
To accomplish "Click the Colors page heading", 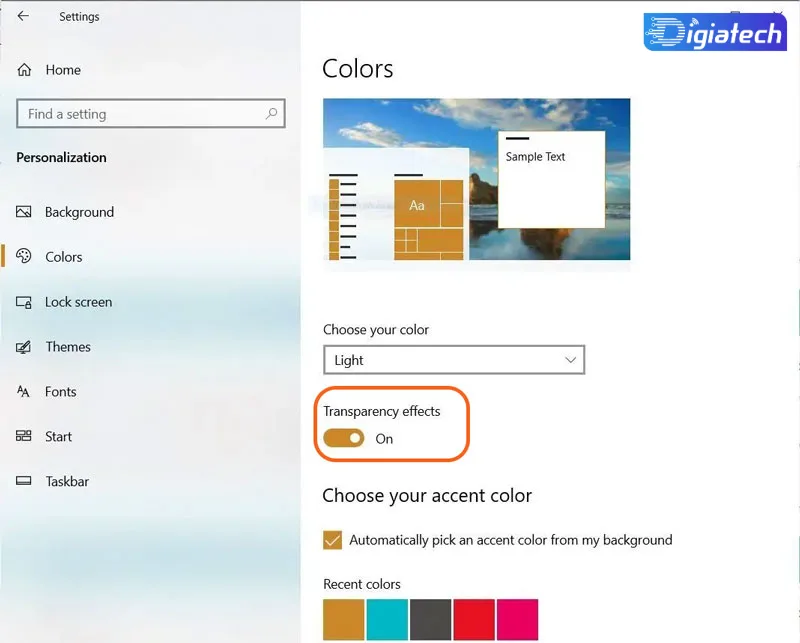I will (358, 68).
